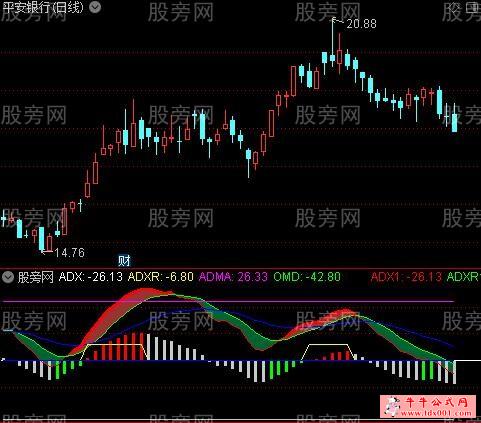Click the cartoon cow icon in logo
Image resolution: width=481 pixels, height=423 pixels.
(393, 406)
